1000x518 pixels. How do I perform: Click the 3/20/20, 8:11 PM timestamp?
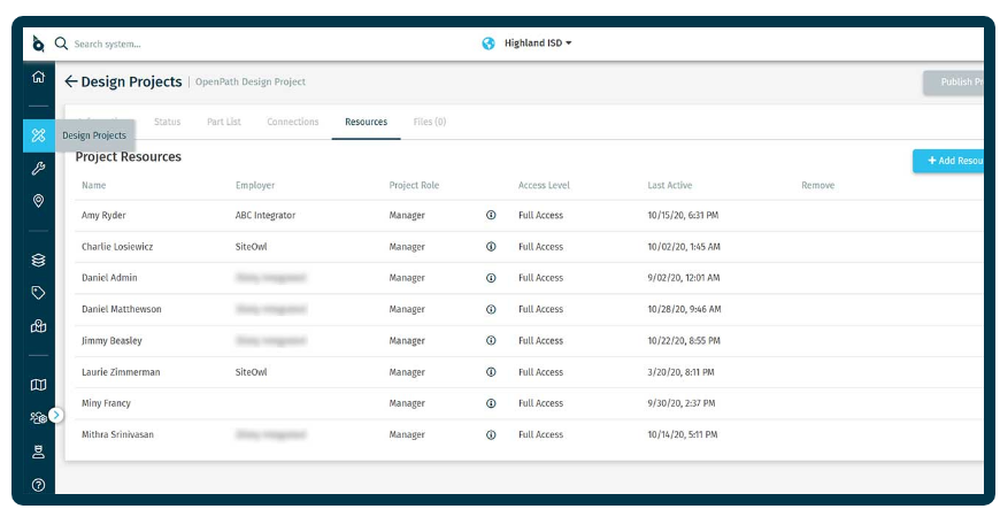(681, 372)
